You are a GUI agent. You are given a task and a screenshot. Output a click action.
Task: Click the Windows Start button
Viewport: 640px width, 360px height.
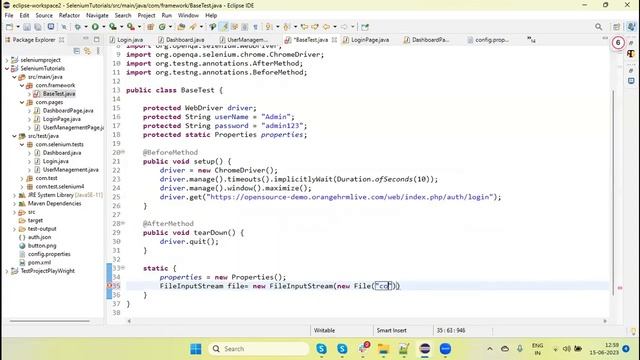pyautogui.click(x=196, y=349)
